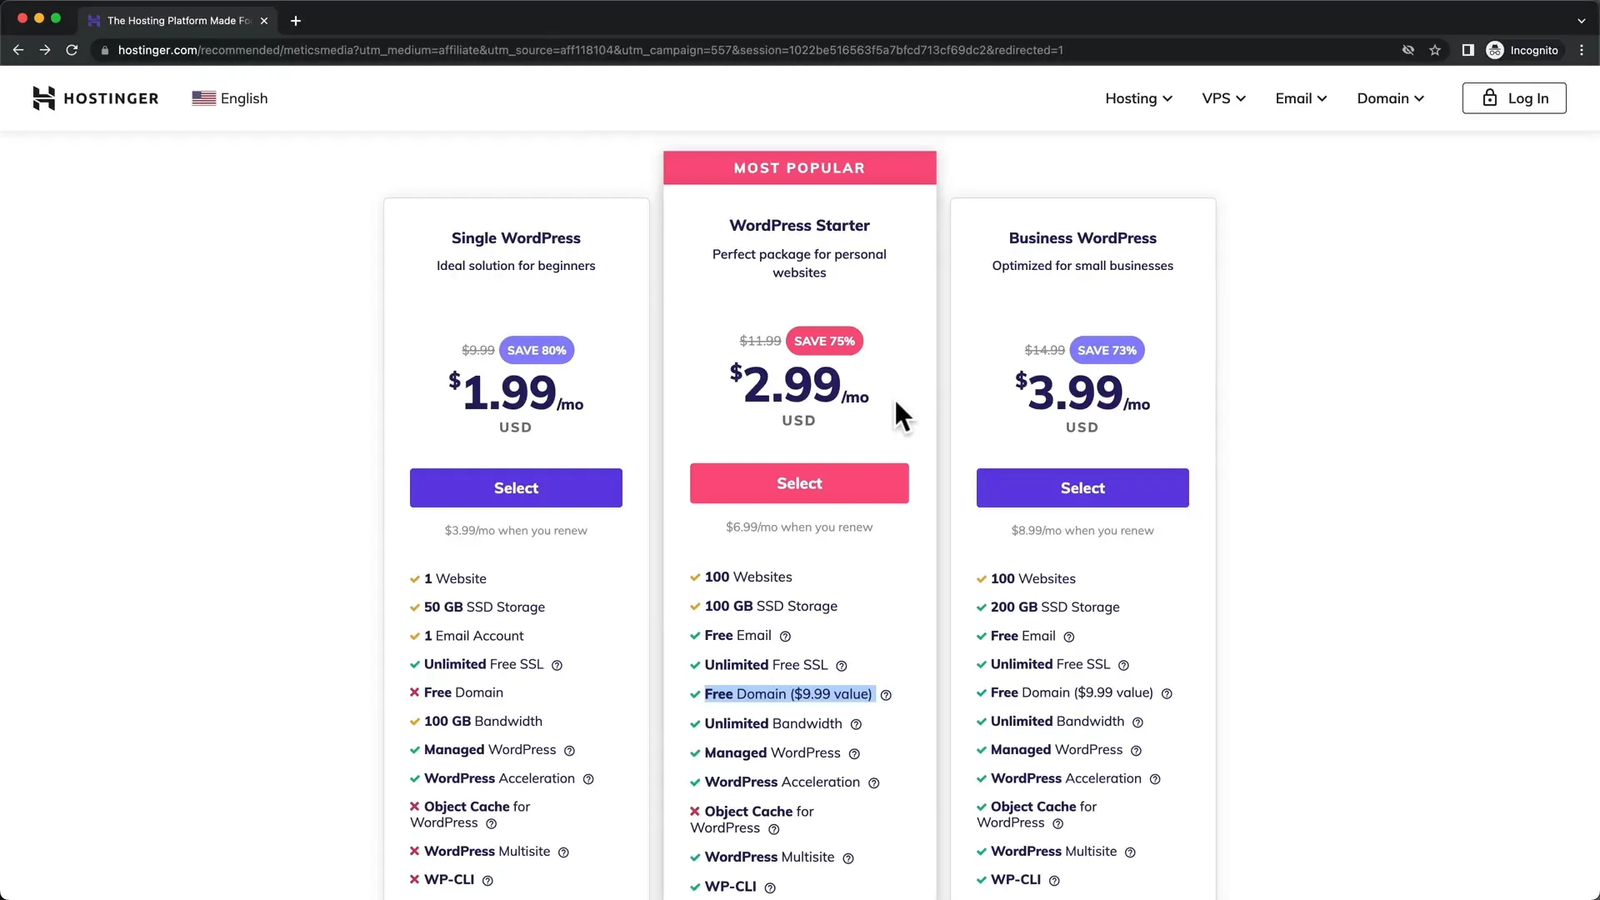This screenshot has width=1600, height=900.
Task: Open the Hosting dropdown menu
Action: point(1138,98)
